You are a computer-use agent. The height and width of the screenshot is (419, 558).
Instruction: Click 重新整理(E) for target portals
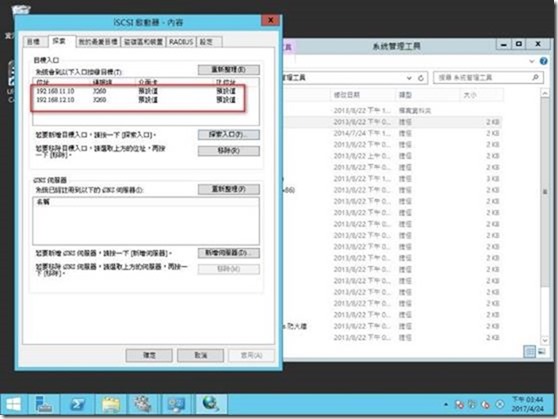(x=228, y=69)
